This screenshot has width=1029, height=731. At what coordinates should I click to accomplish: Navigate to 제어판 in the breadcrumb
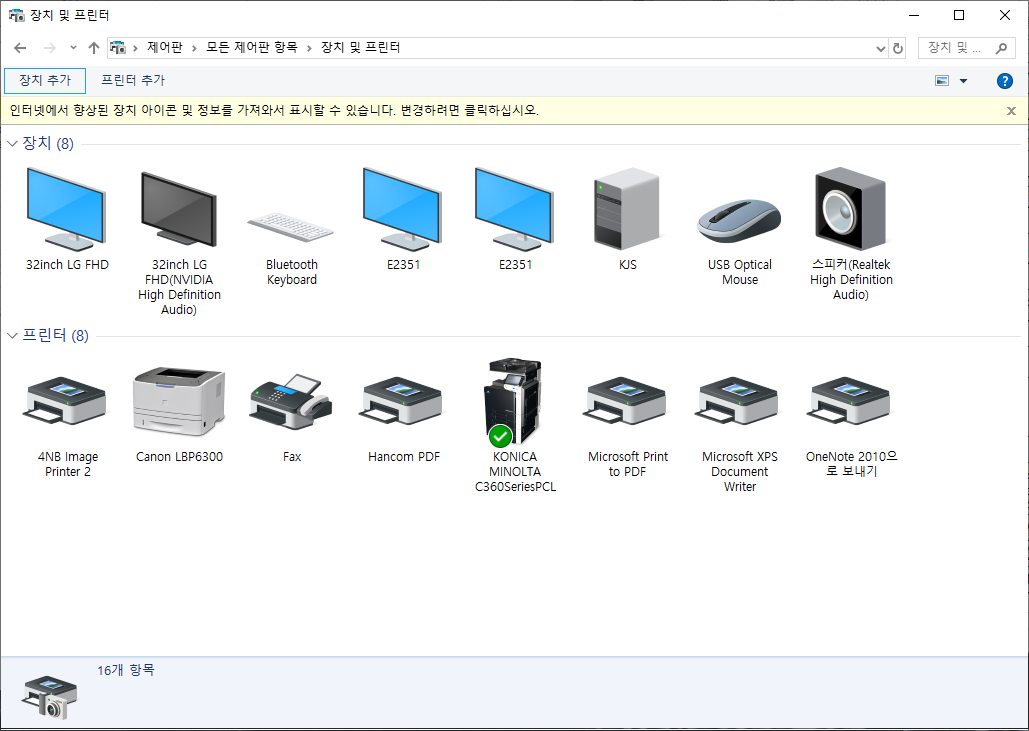coord(166,48)
